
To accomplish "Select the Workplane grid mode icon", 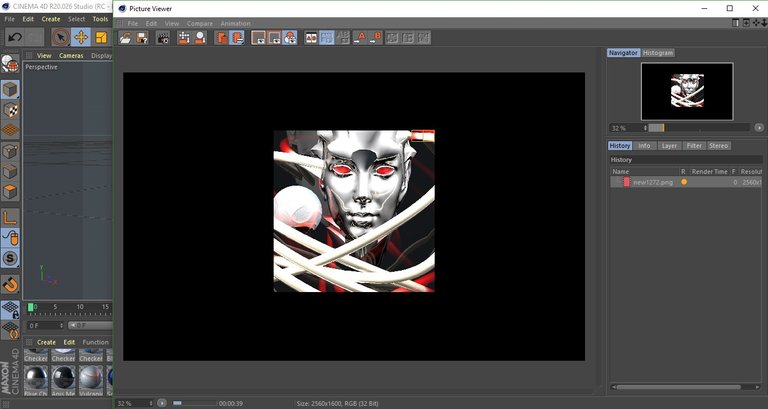I will tap(10, 130).
